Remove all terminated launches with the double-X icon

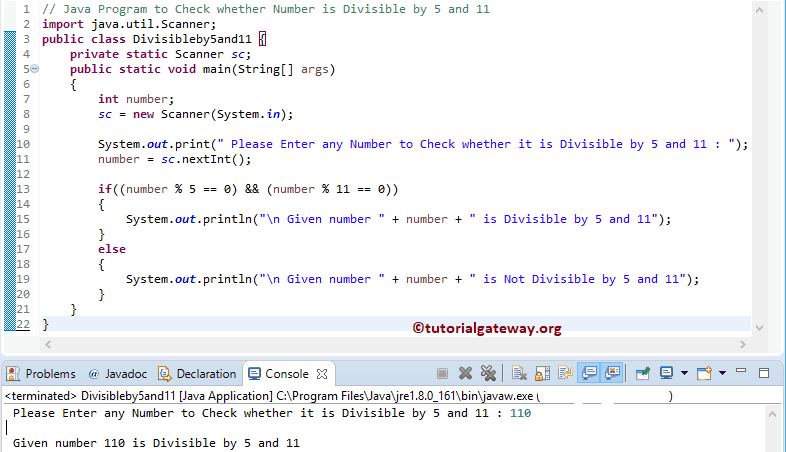coord(488,373)
